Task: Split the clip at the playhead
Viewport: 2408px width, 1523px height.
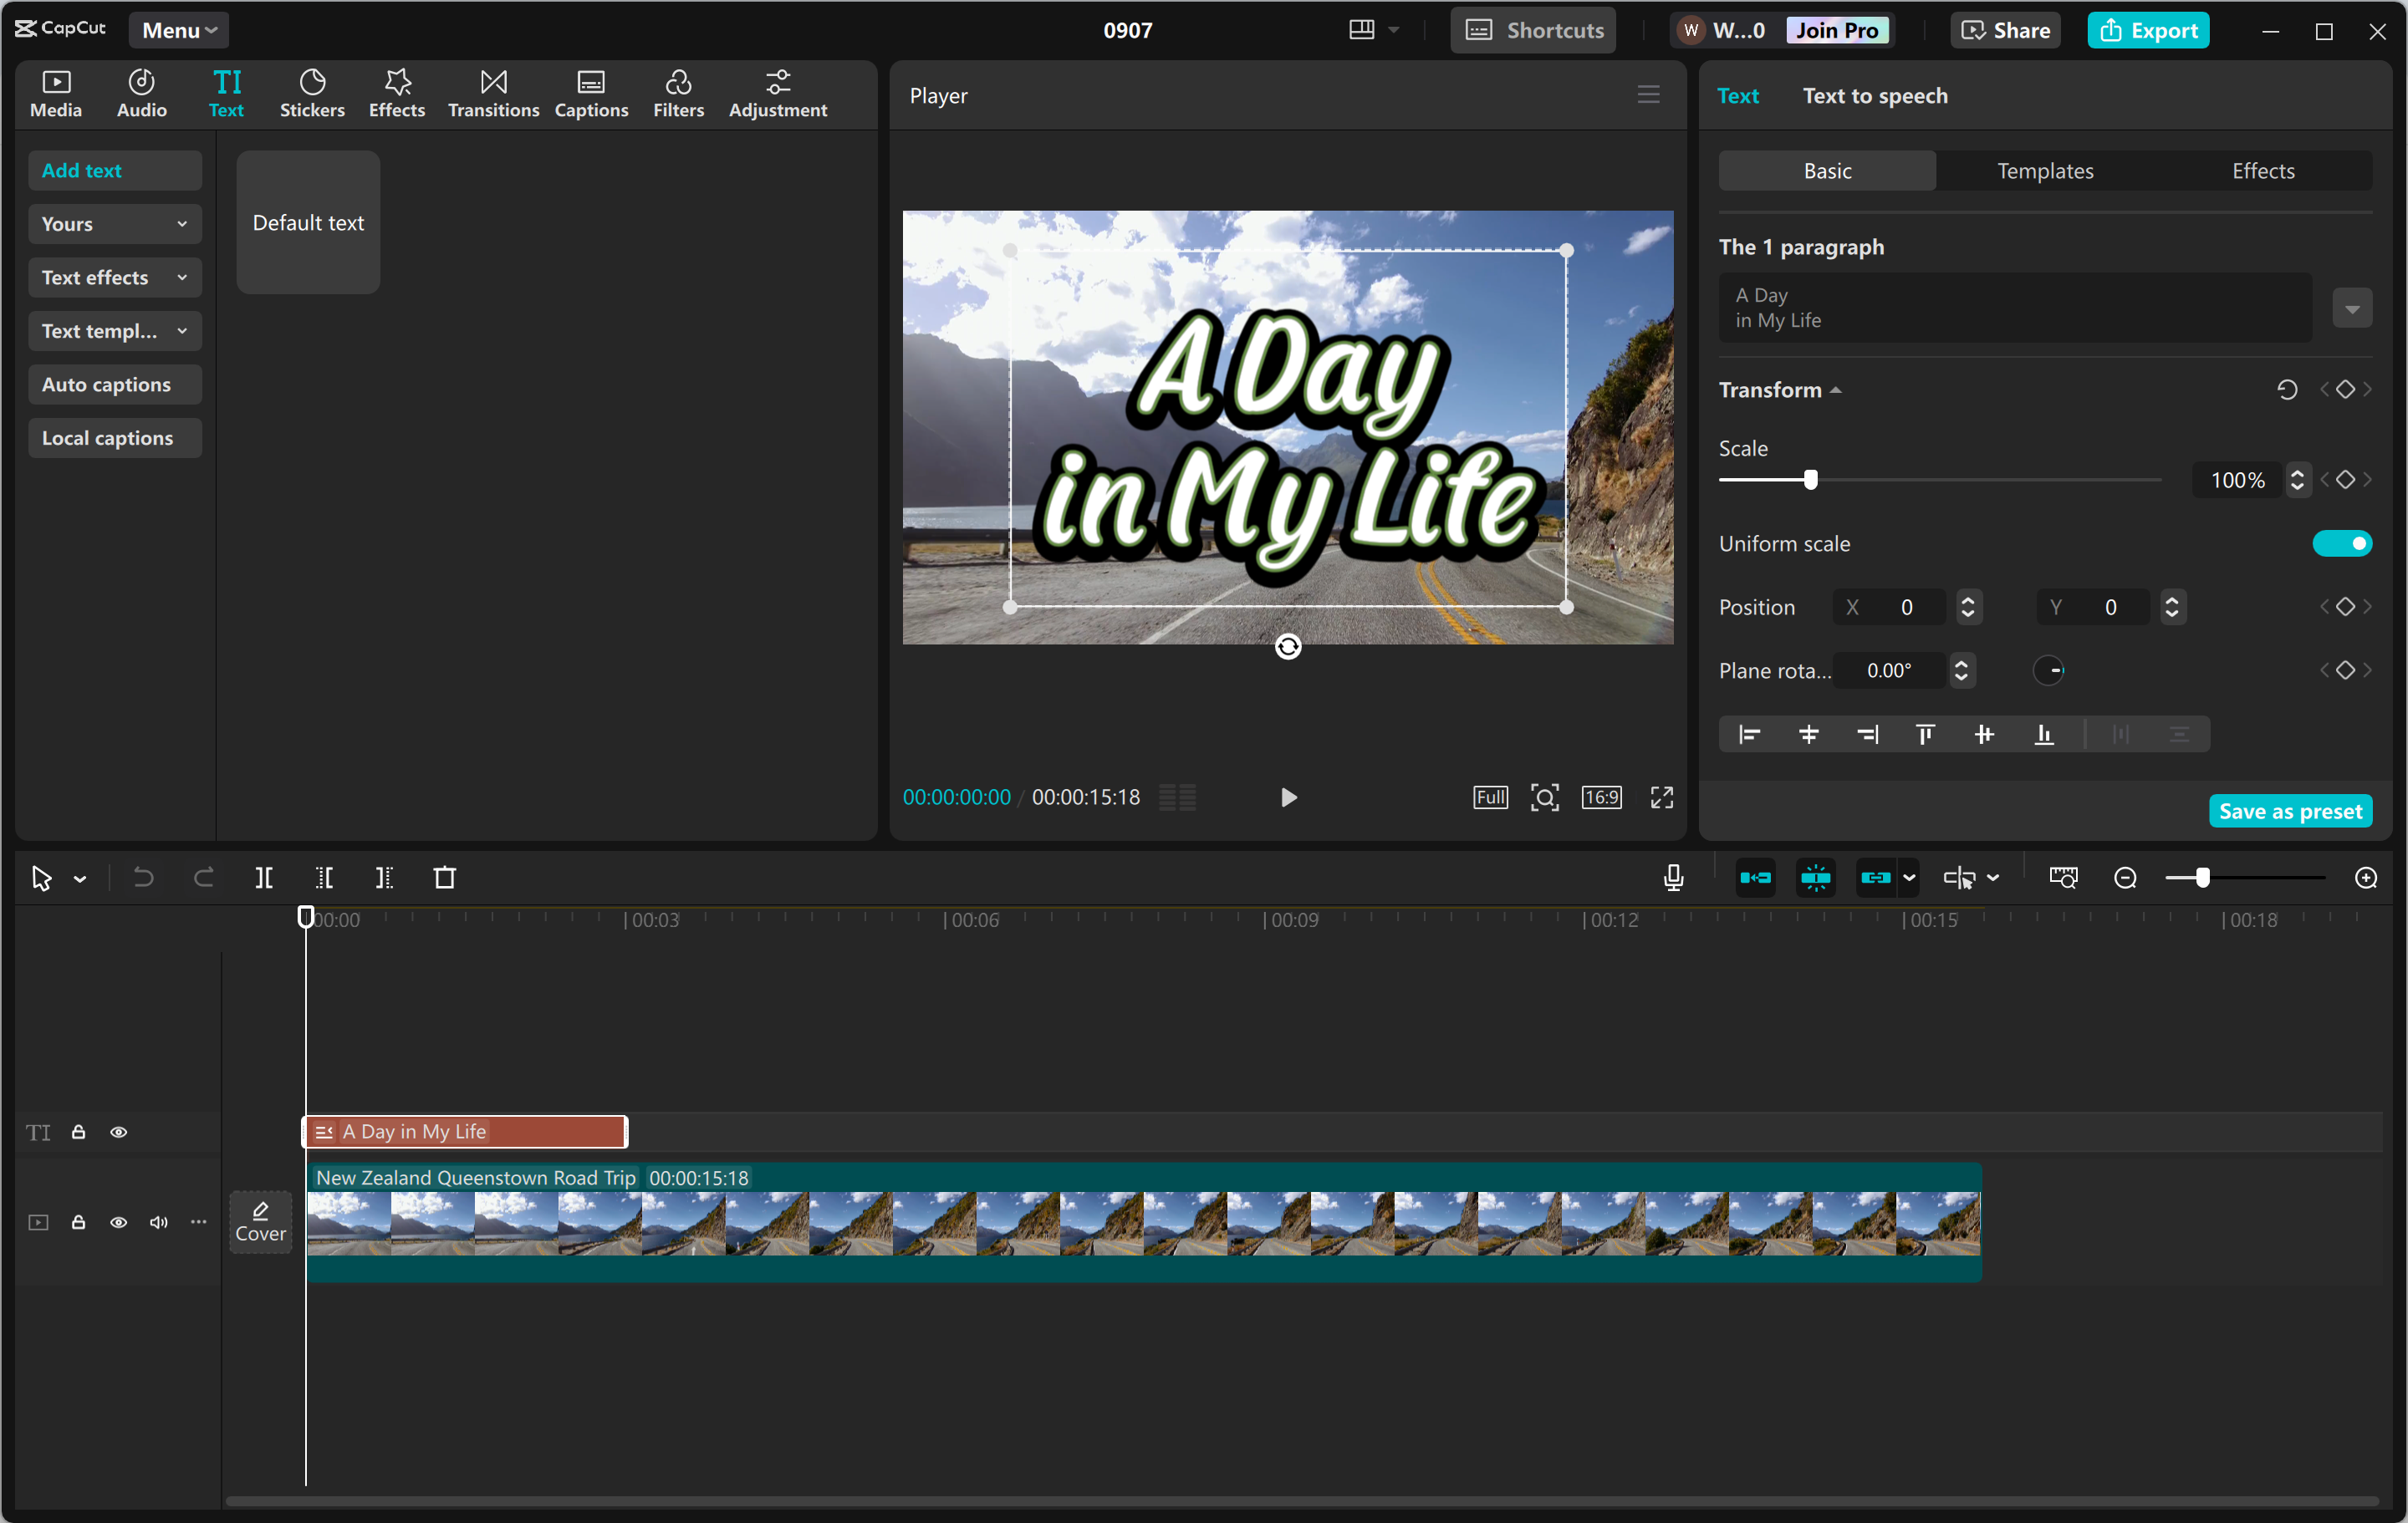Action: [x=265, y=877]
